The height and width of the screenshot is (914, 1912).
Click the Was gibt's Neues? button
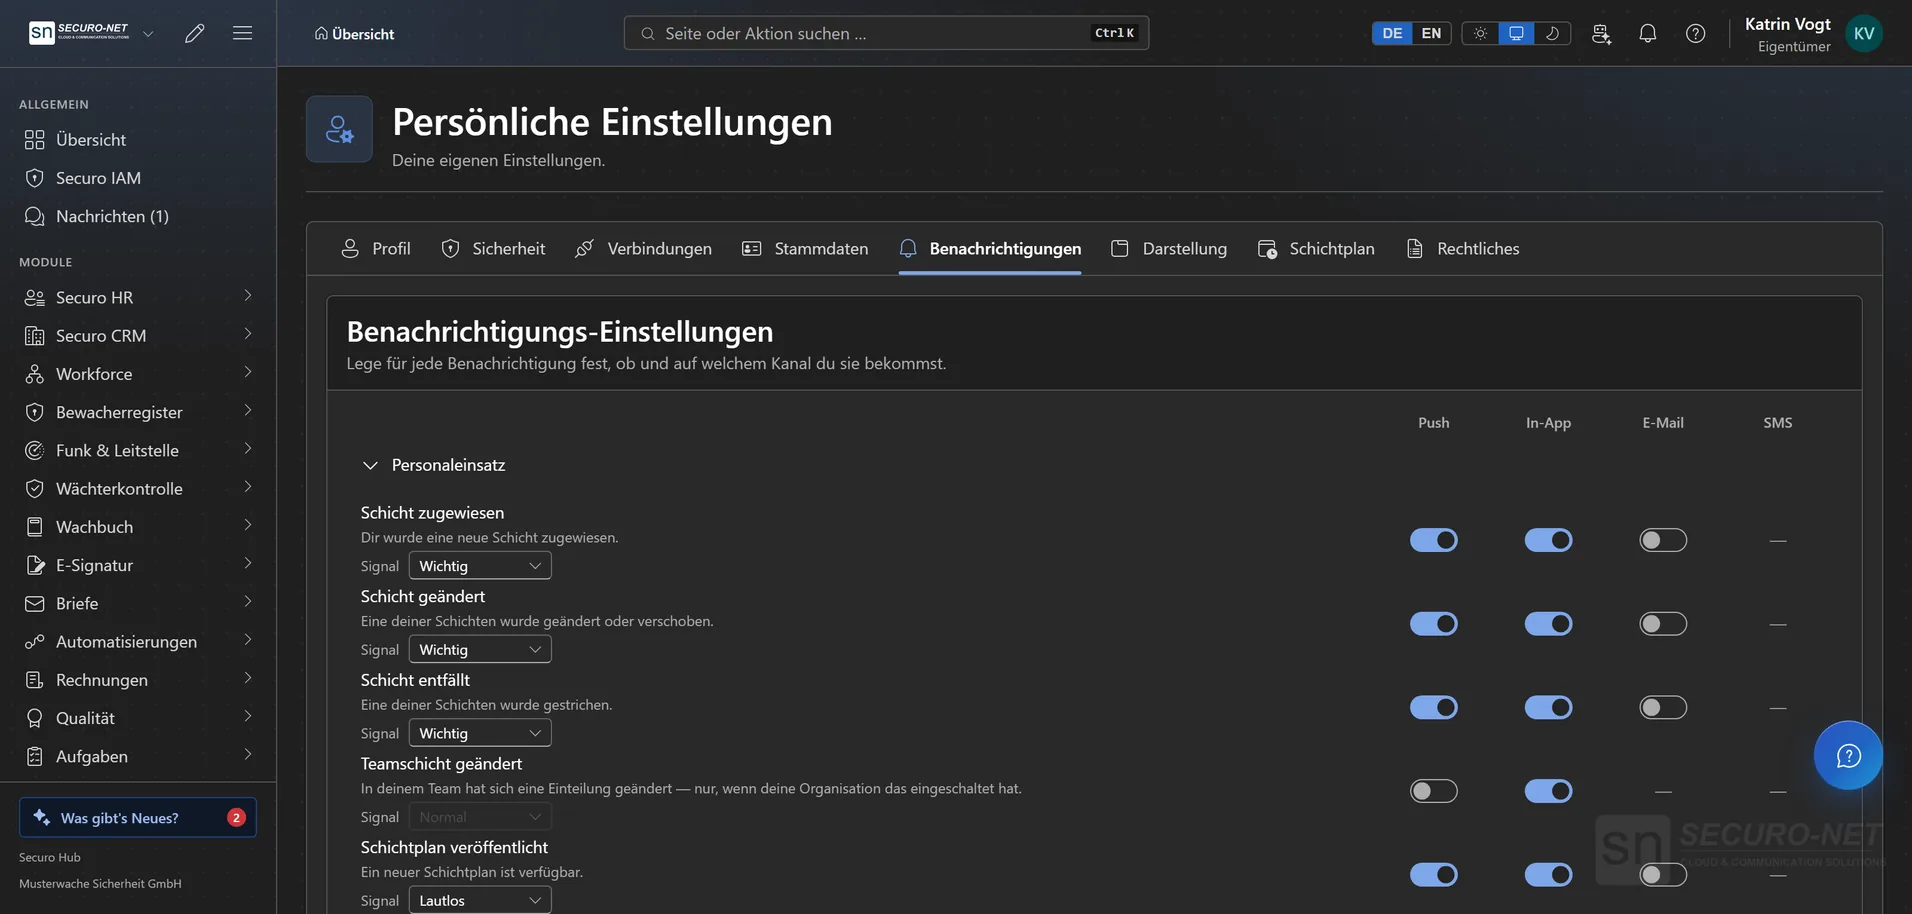pyautogui.click(x=138, y=818)
